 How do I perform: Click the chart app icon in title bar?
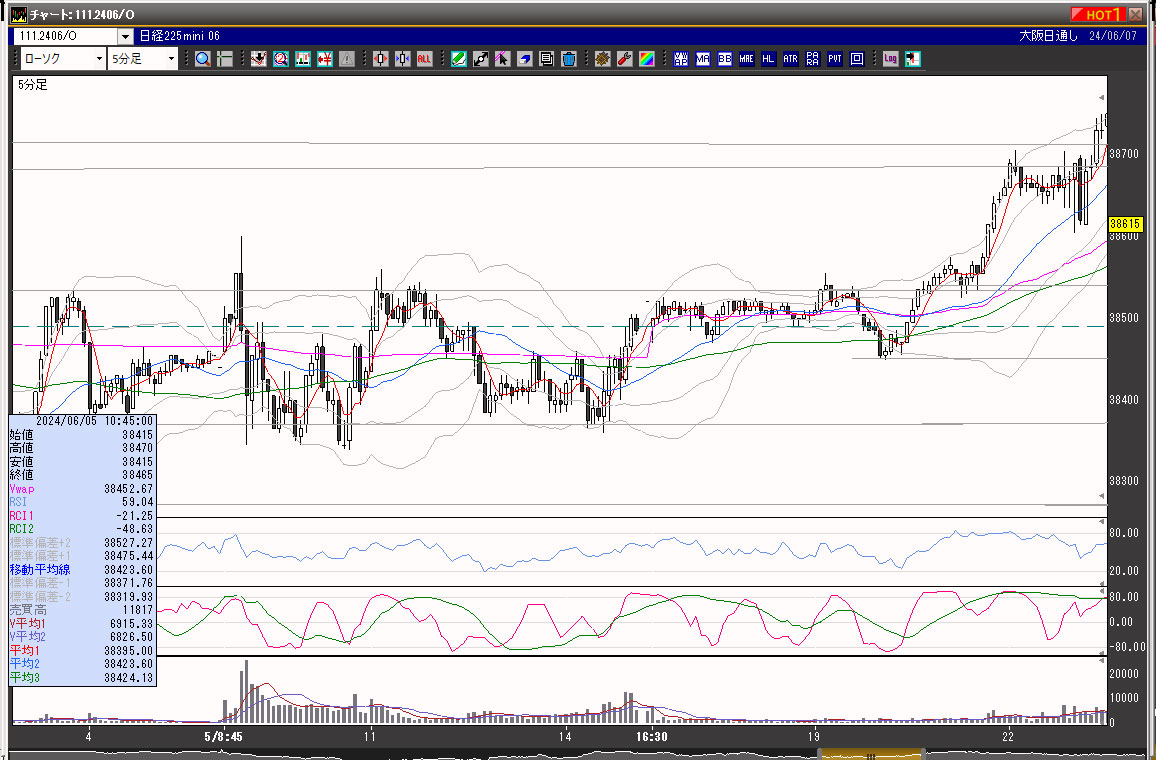18,14
